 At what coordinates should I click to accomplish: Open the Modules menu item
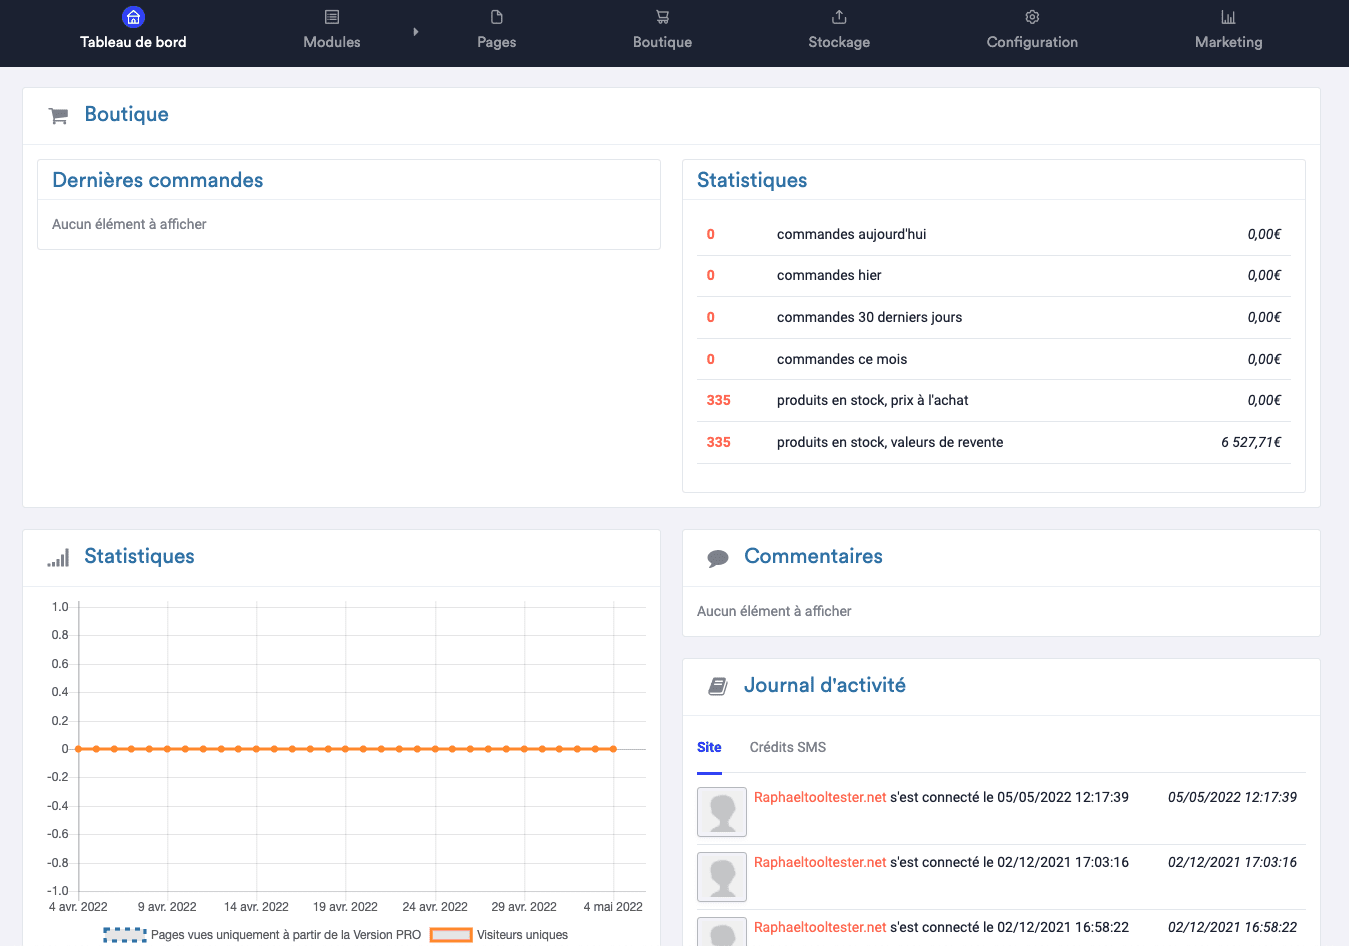[332, 42]
